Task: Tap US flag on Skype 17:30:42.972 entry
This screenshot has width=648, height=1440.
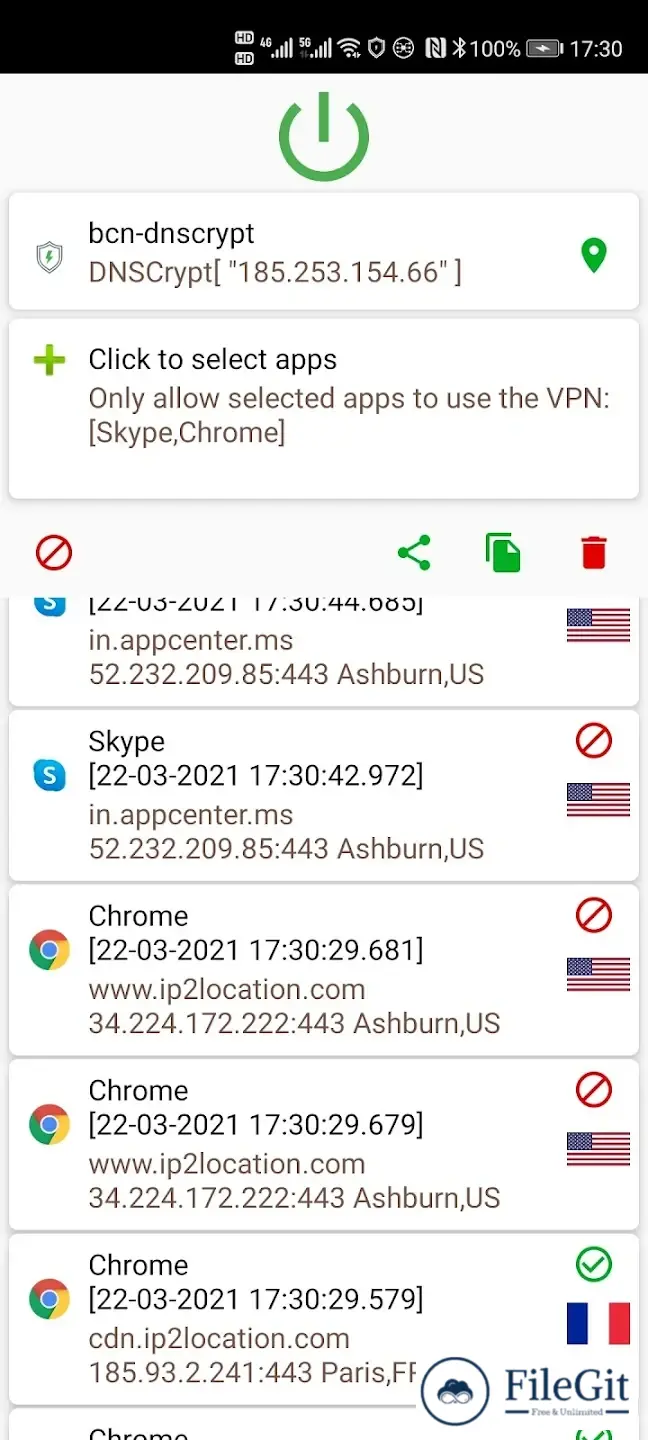Action: 598,799
